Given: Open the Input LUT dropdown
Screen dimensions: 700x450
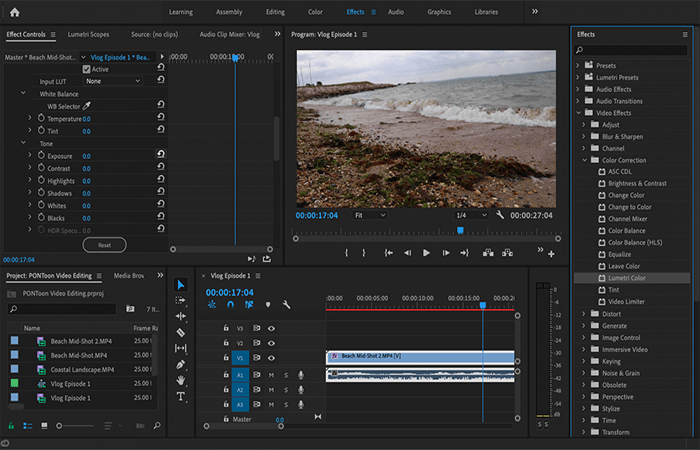Looking at the screenshot, I should tap(112, 81).
